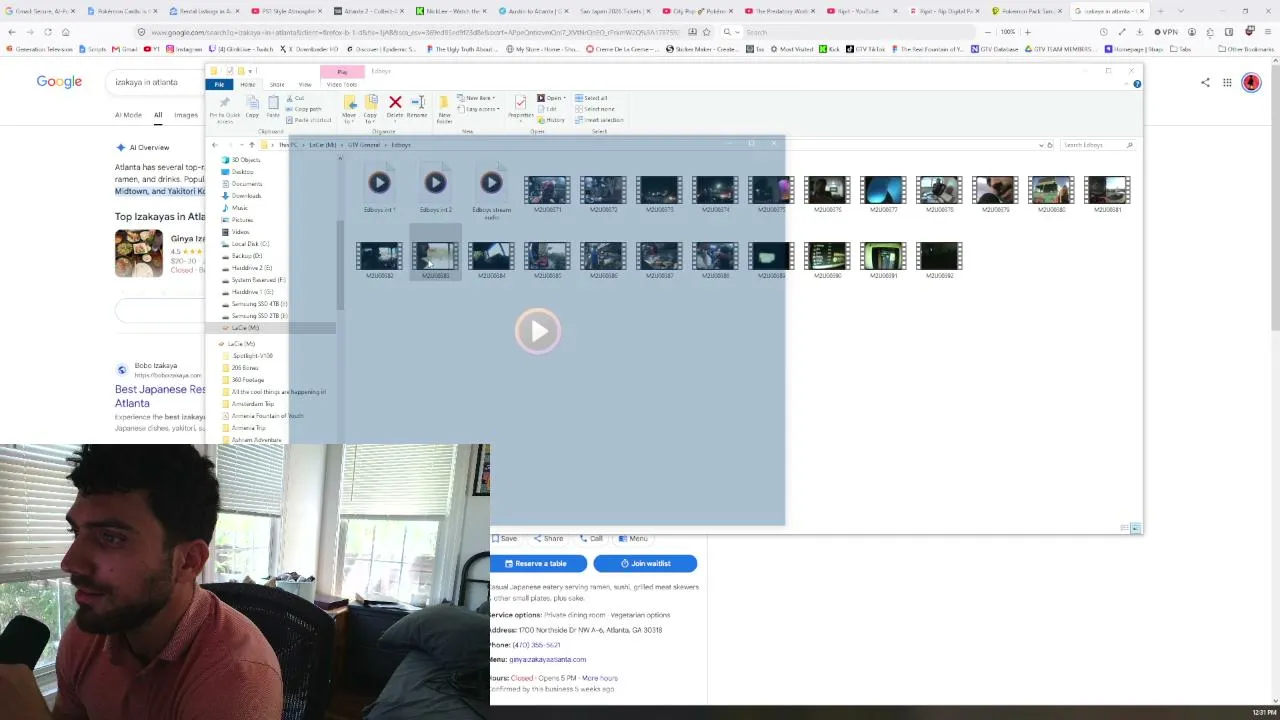Click Invert selection in the ribbon

click(600, 120)
